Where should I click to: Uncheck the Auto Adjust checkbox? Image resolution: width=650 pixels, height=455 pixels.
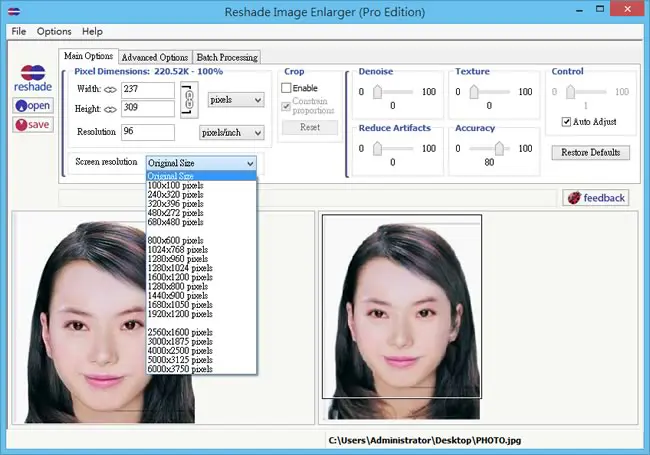pos(566,122)
